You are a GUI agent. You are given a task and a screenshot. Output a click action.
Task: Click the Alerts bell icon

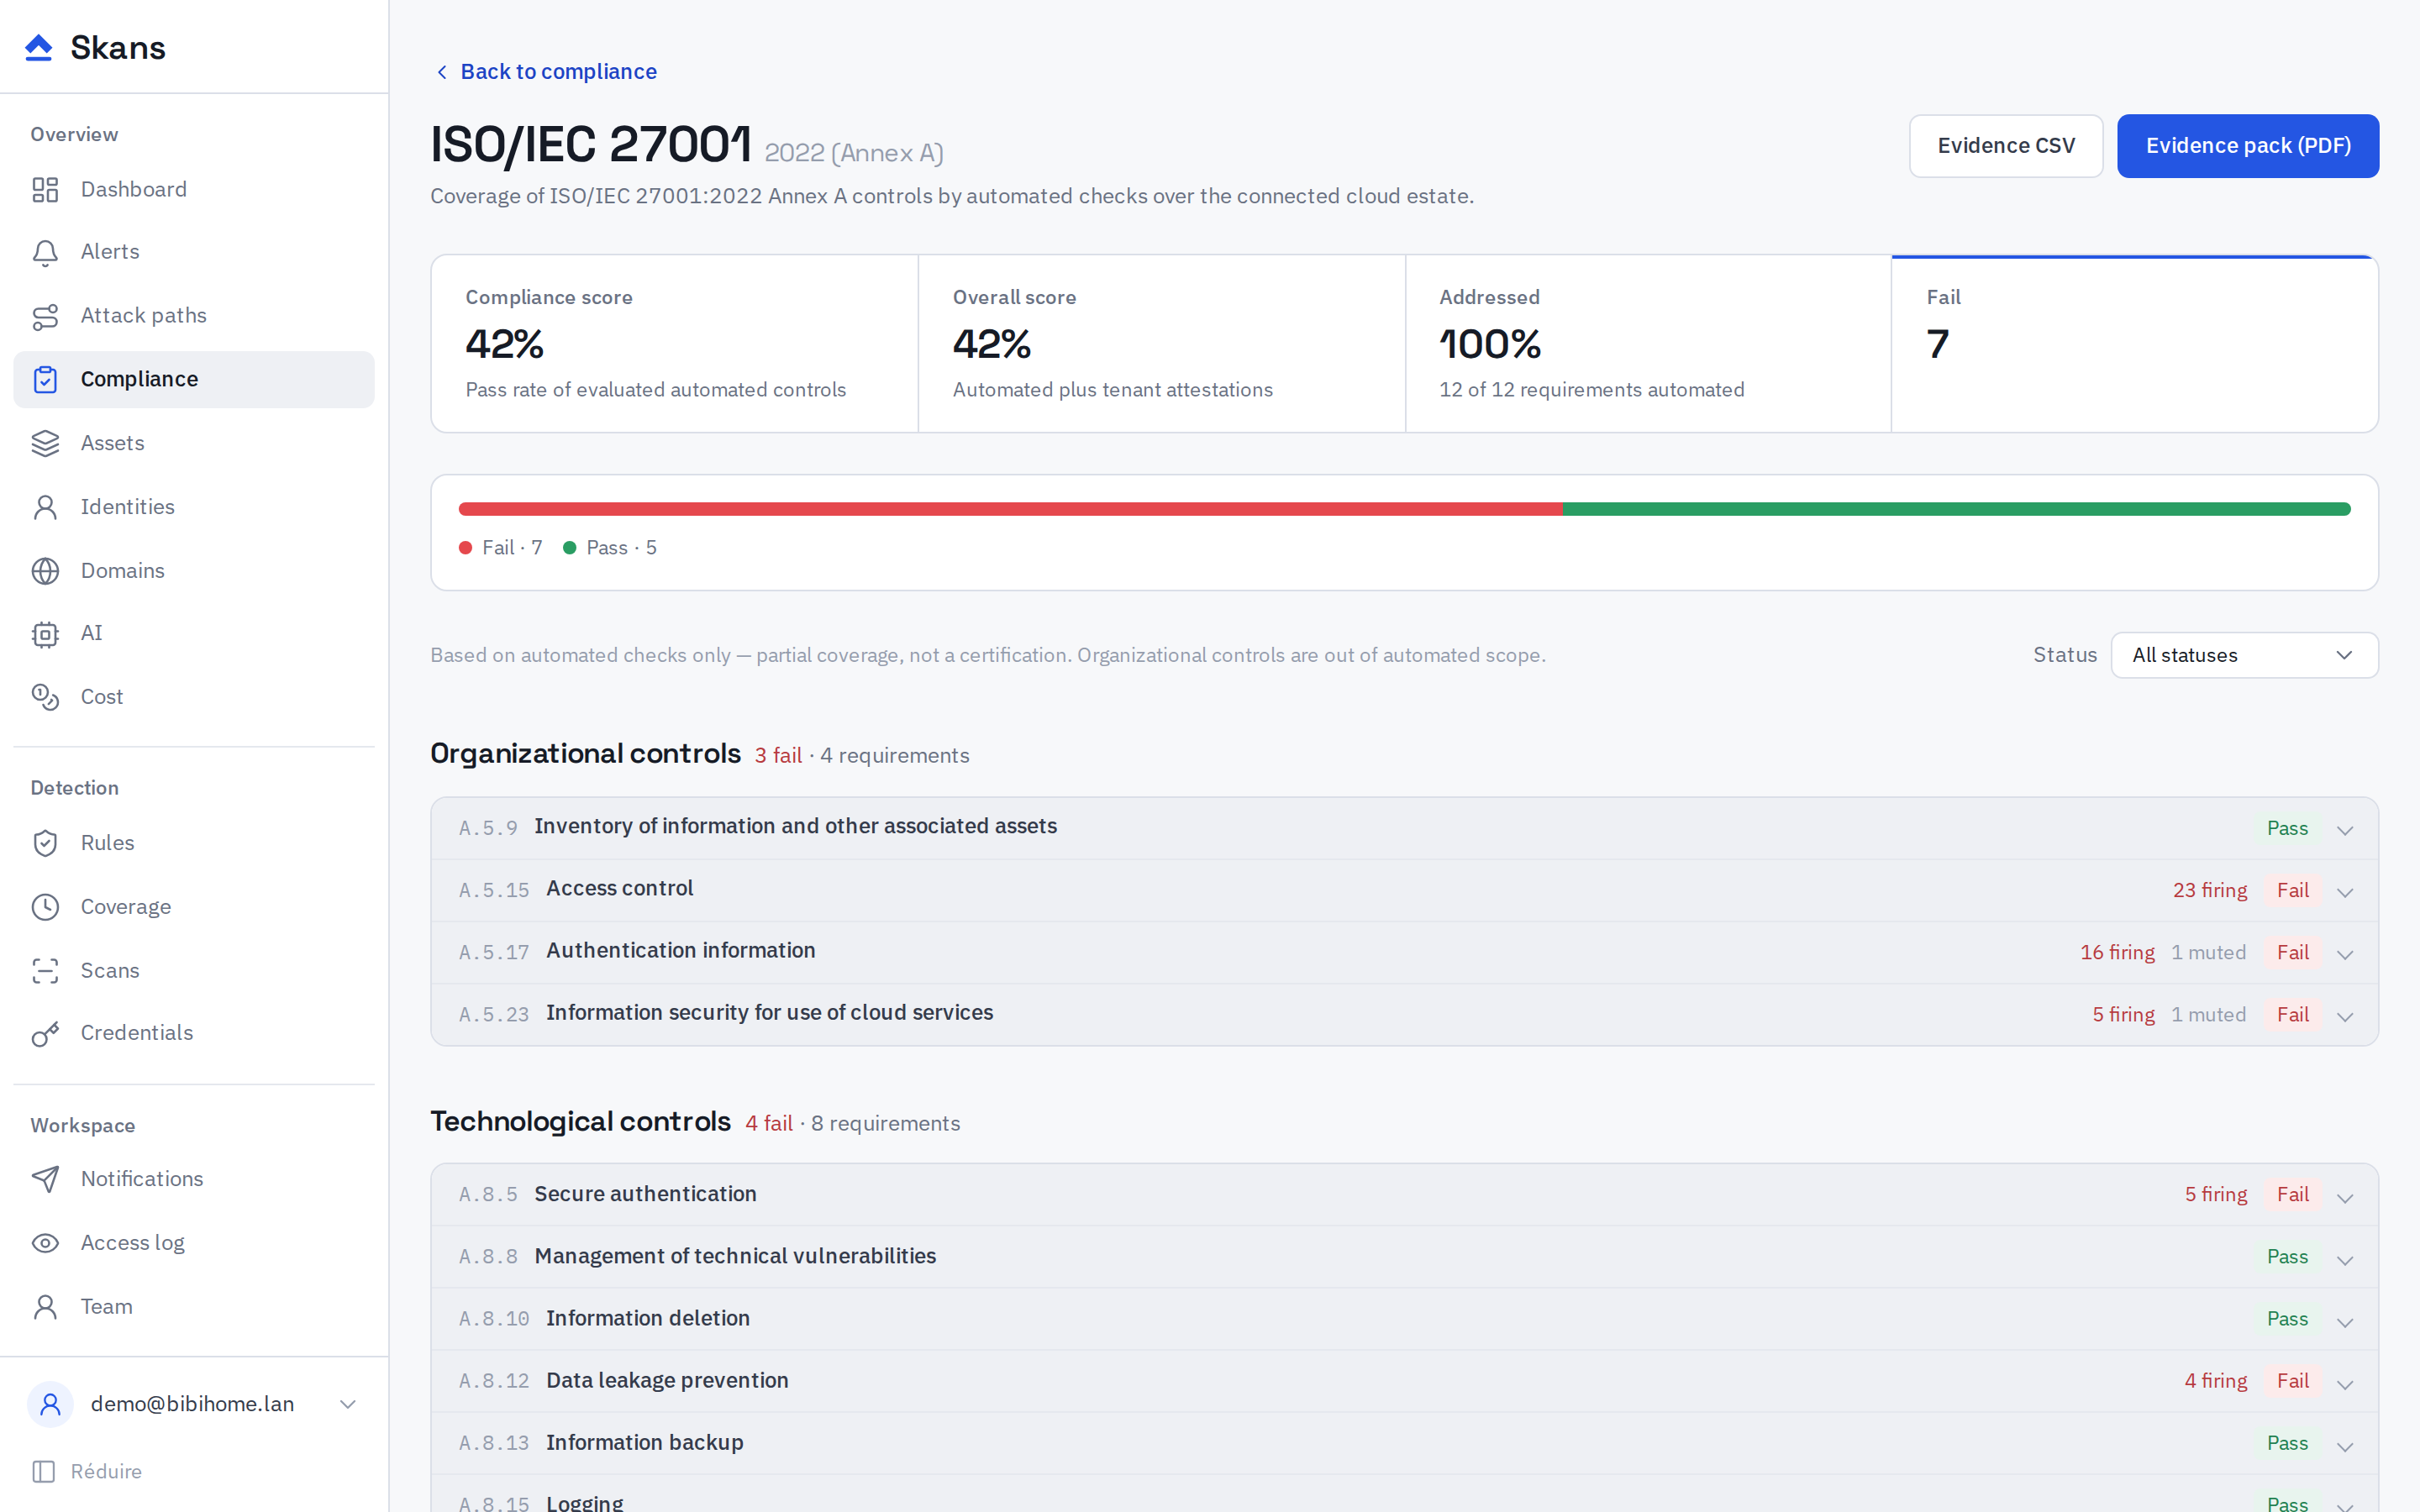(45, 252)
